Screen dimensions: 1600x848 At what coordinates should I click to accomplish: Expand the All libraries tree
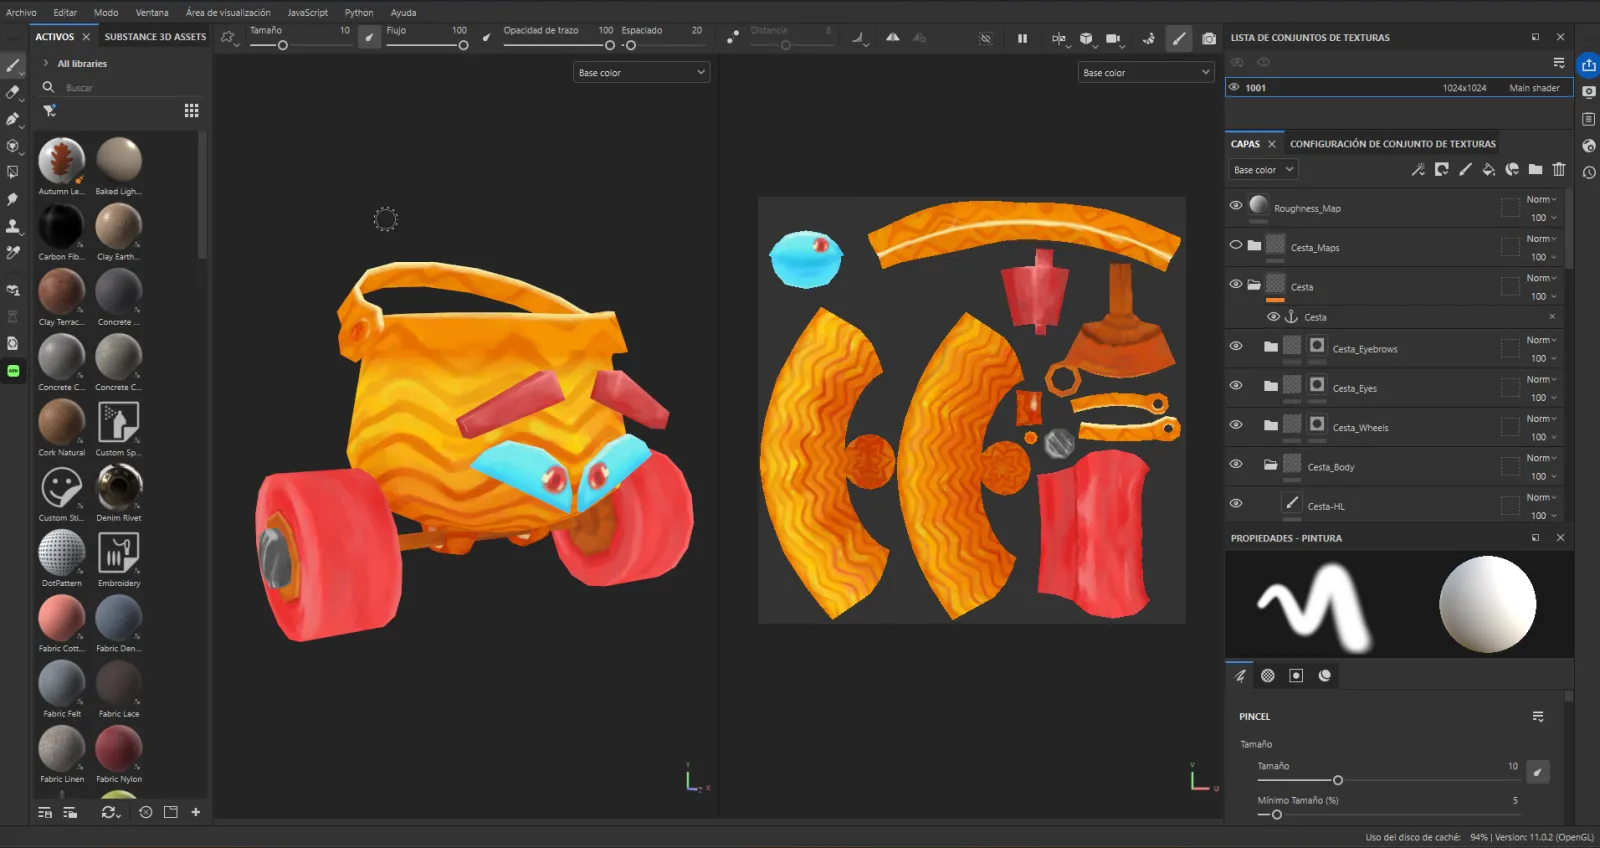coord(46,63)
